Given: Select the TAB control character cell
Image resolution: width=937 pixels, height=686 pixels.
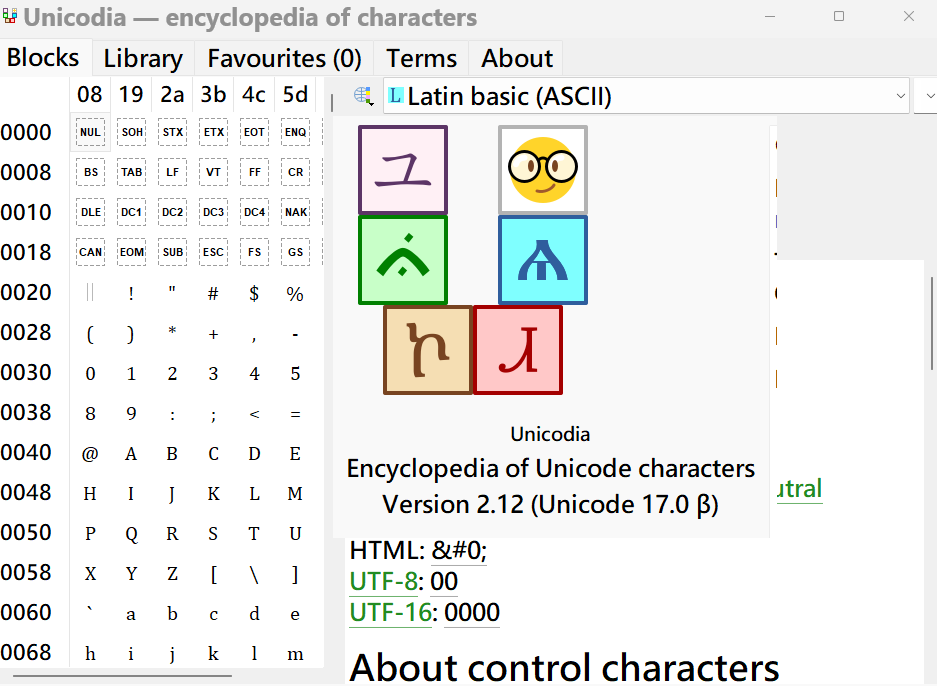Looking at the screenshot, I should click(x=131, y=172).
